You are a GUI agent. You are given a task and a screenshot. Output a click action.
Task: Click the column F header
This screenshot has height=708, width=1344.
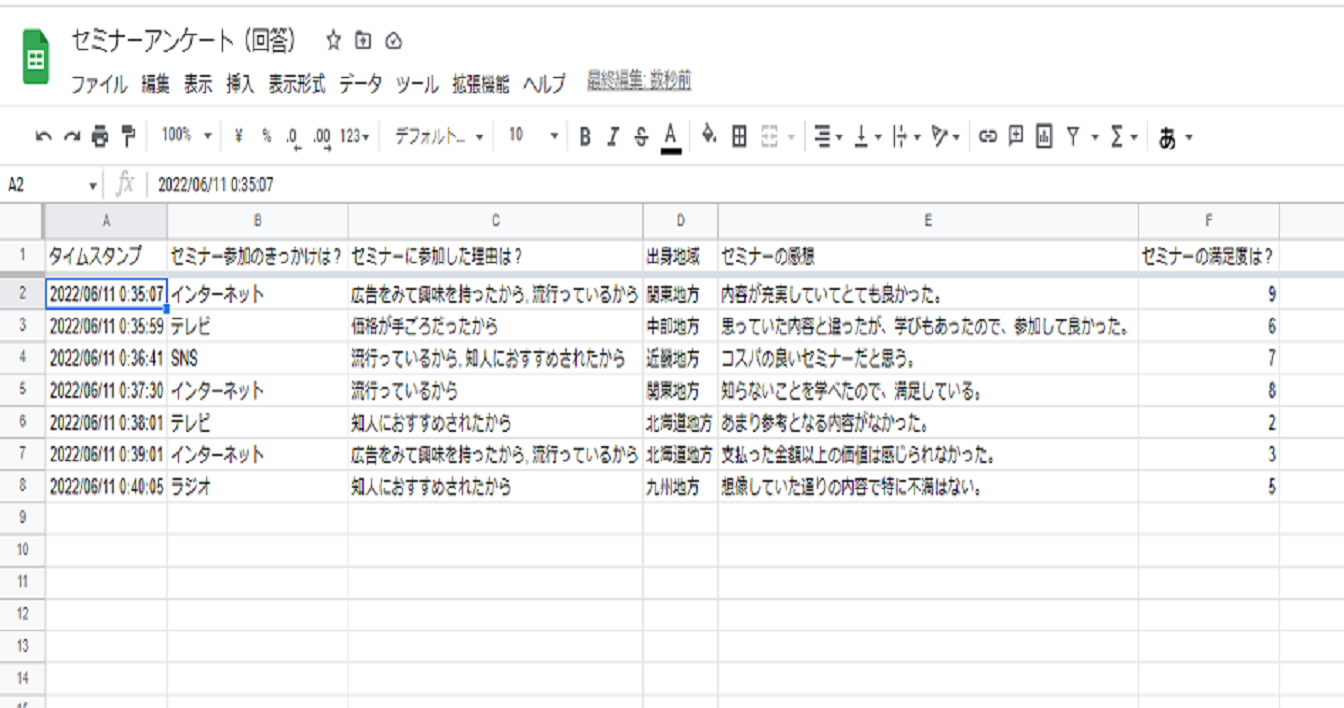[1208, 220]
